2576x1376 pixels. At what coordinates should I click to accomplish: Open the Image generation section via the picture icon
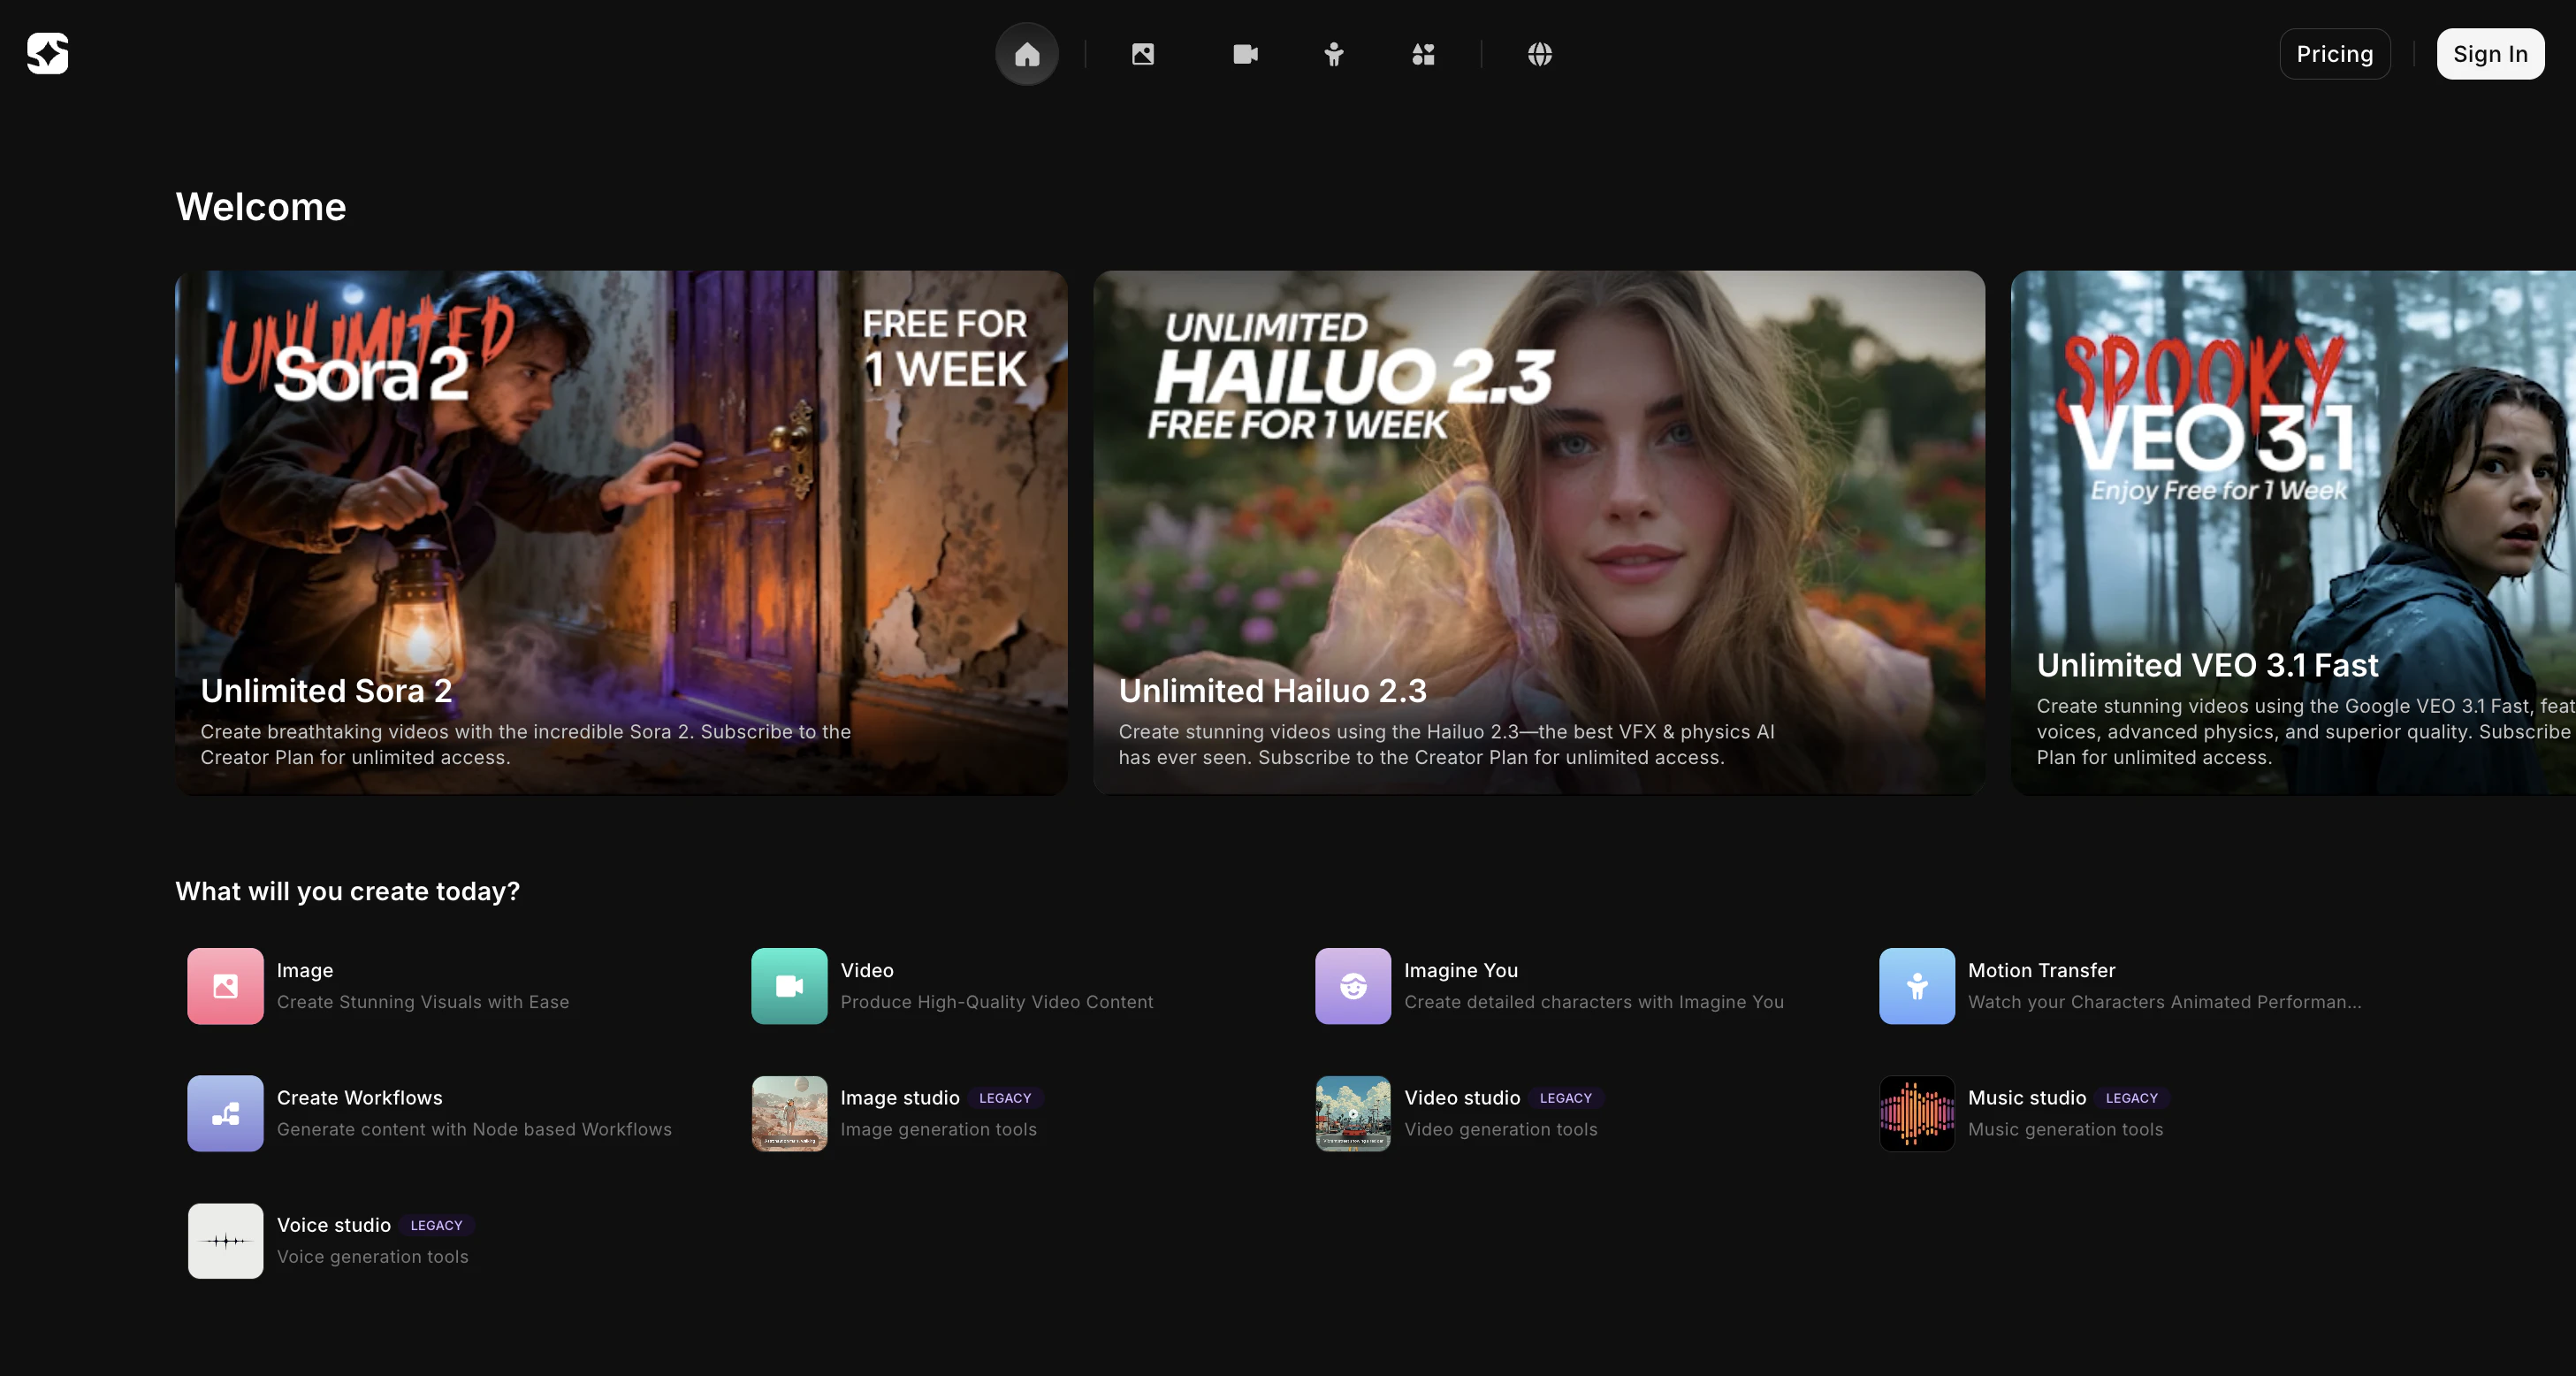coord(1143,54)
